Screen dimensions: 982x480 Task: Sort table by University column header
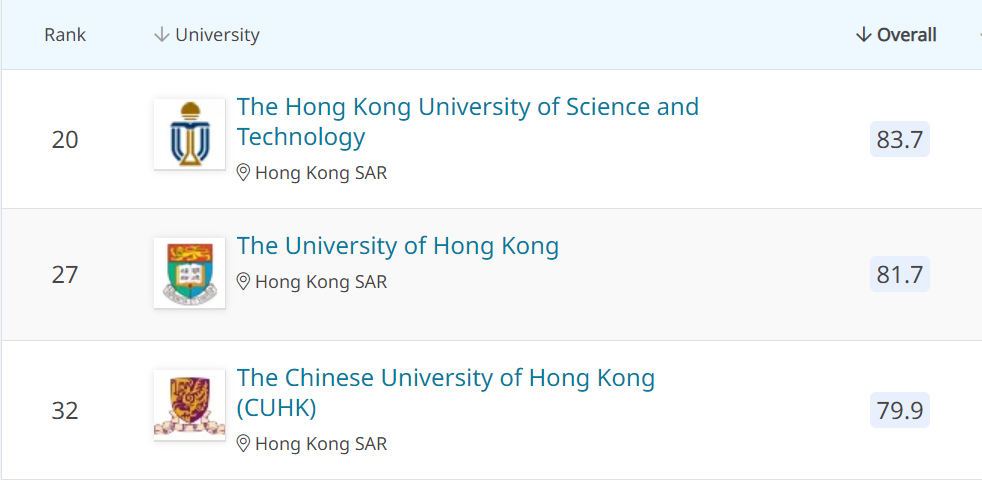click(x=217, y=35)
